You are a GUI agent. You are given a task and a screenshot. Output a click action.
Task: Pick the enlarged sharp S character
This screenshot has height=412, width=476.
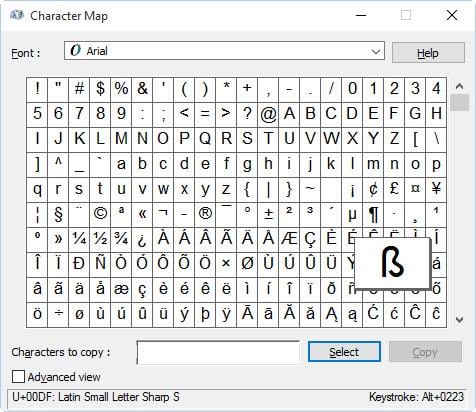pyautogui.click(x=392, y=263)
